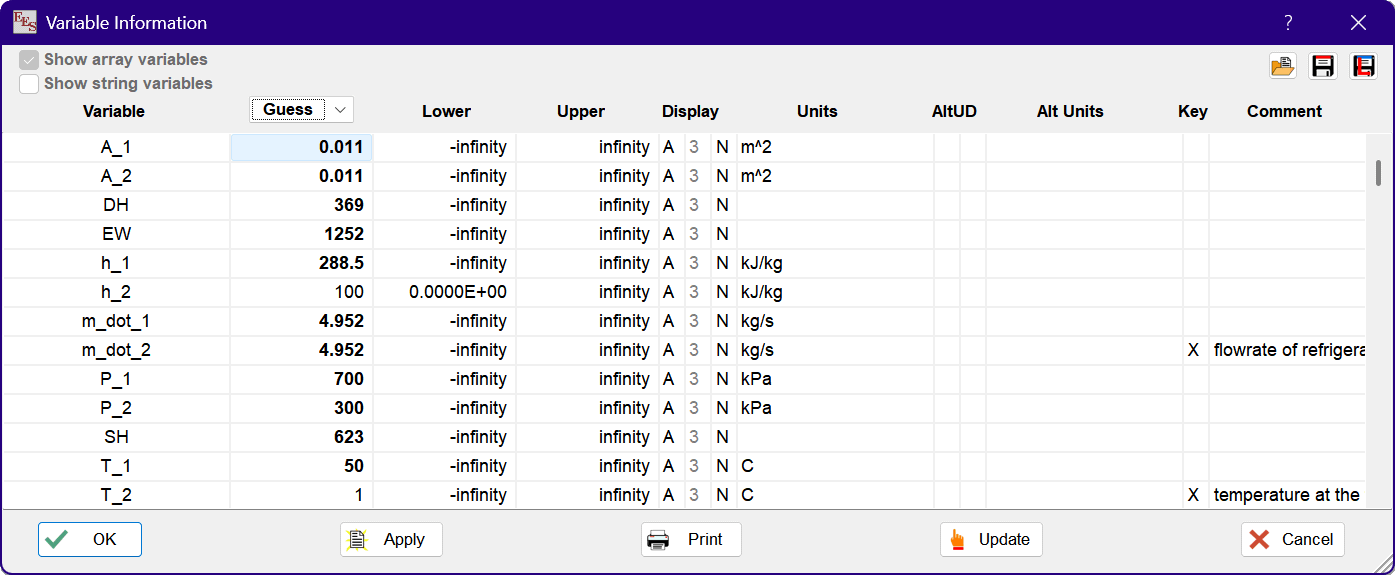Viewport: 1395px width, 575px height.
Task: Click the red-topped floppy disk save icon
Action: [1323, 67]
